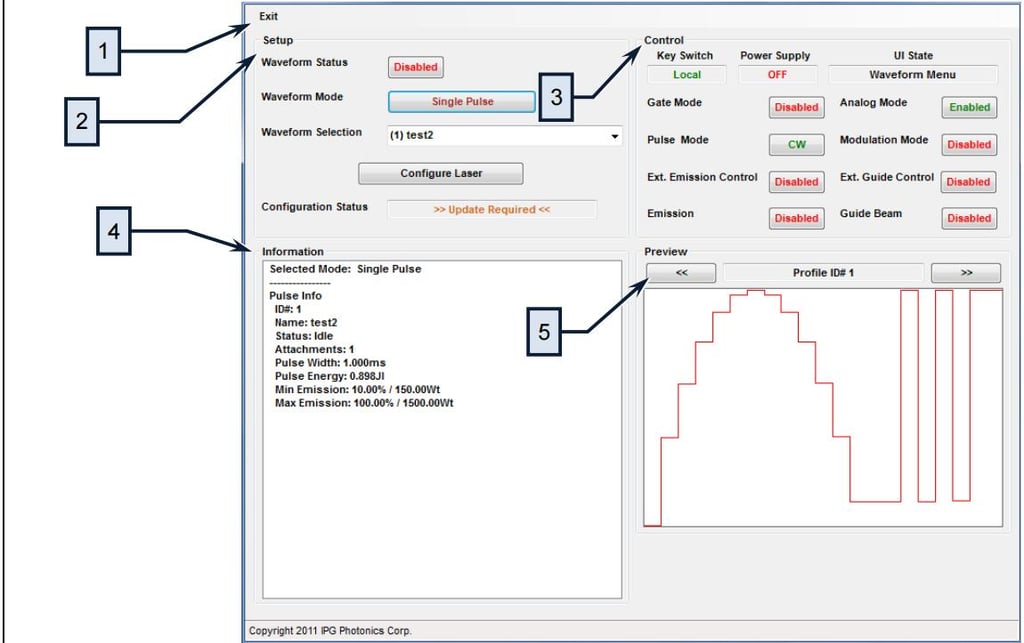Image resolution: width=1024 pixels, height=643 pixels.
Task: Click the Single Pulse waveform mode button
Action: pos(462,101)
